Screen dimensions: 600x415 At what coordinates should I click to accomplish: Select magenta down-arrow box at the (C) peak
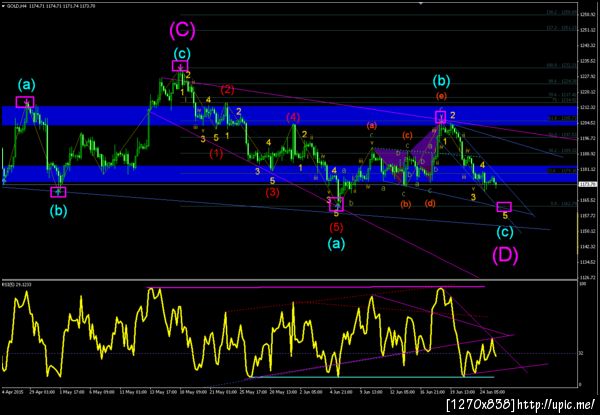tap(180, 66)
